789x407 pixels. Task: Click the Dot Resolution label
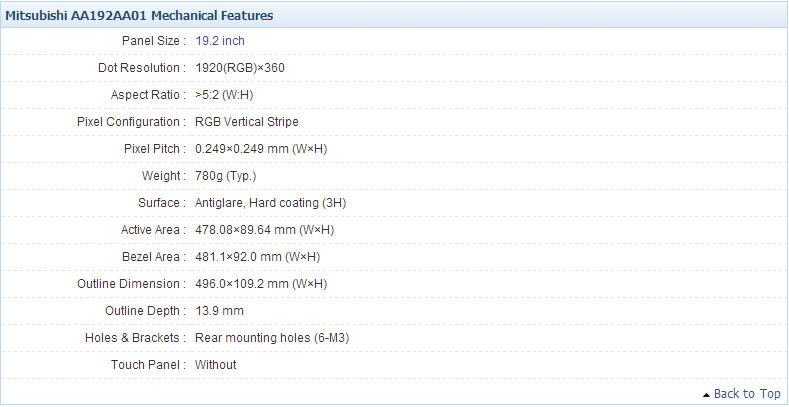click(142, 67)
